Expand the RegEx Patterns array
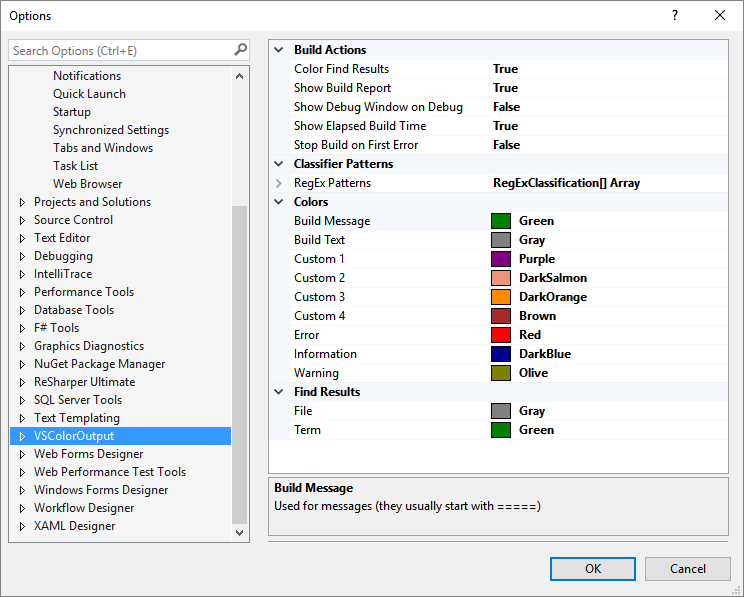The width and height of the screenshot is (744, 597). tap(279, 183)
